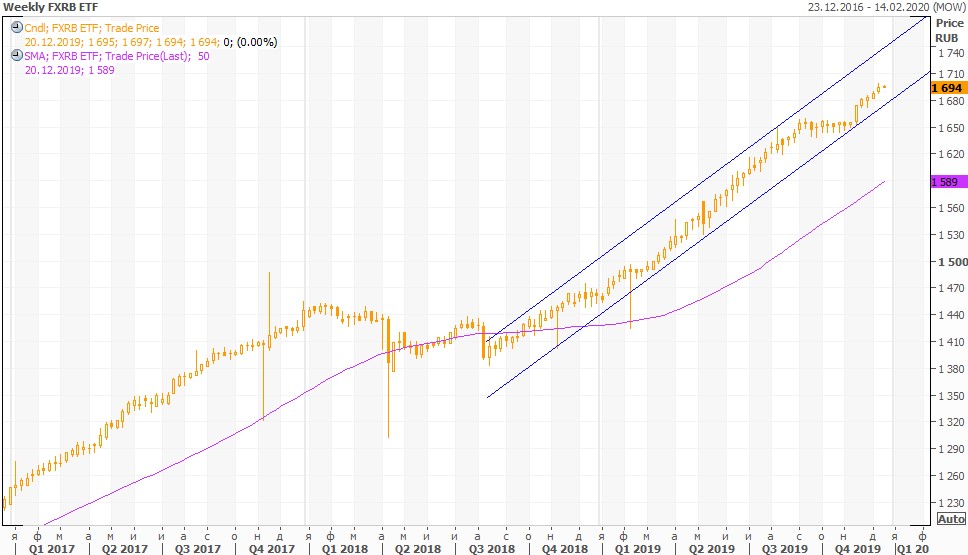Click the 1 500 level on price axis
Viewport: 968px width, 555px height.
tap(950, 262)
